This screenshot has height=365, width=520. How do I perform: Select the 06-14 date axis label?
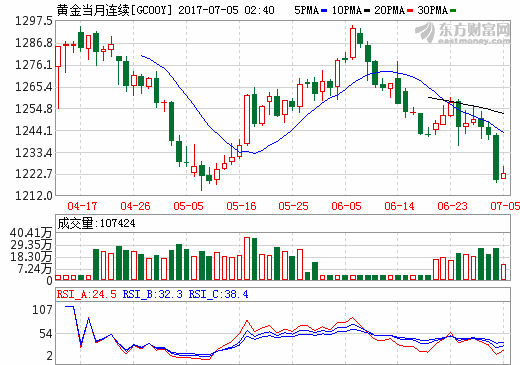click(399, 206)
